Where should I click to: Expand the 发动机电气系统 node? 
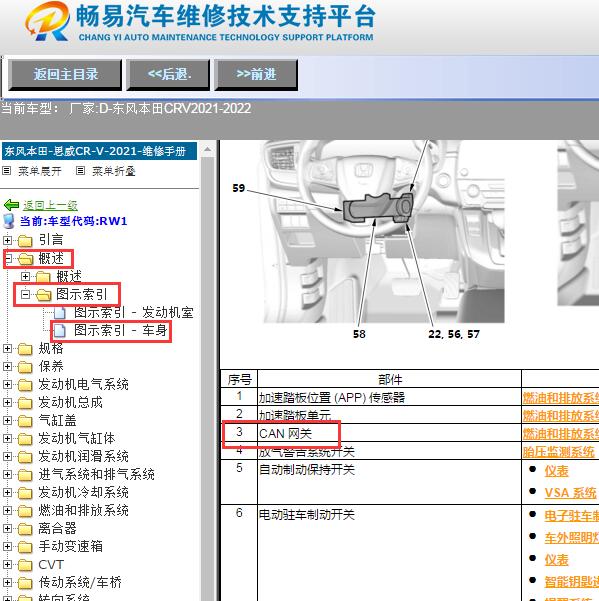point(7,384)
